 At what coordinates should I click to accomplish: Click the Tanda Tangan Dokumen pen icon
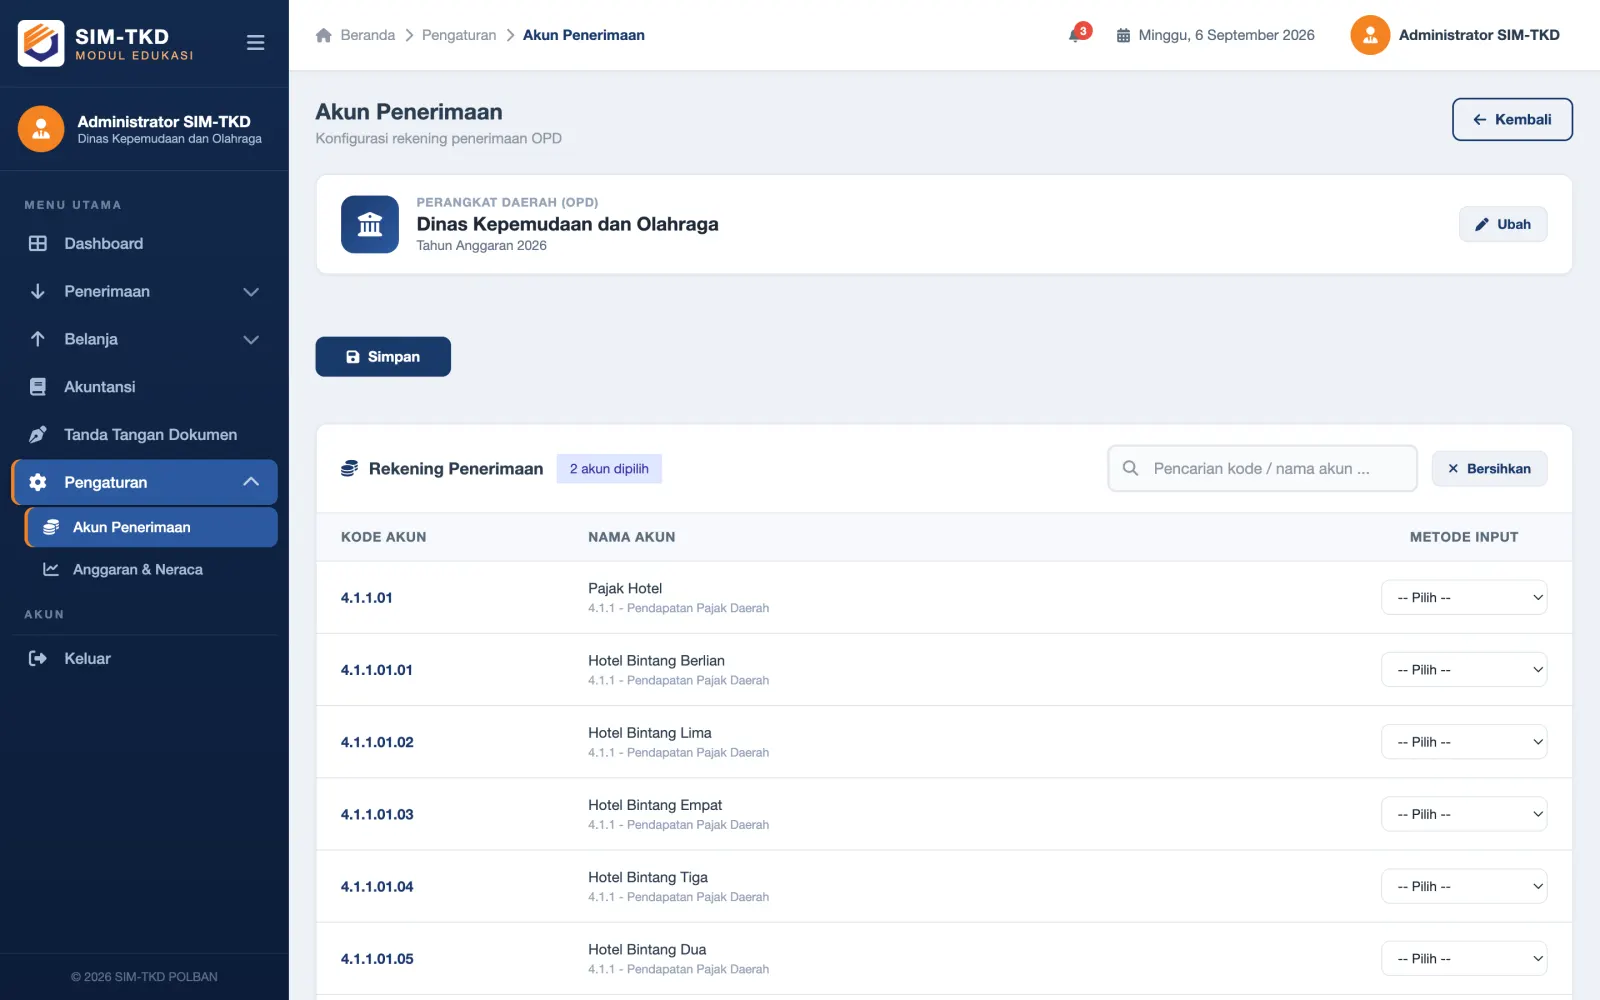[38, 435]
